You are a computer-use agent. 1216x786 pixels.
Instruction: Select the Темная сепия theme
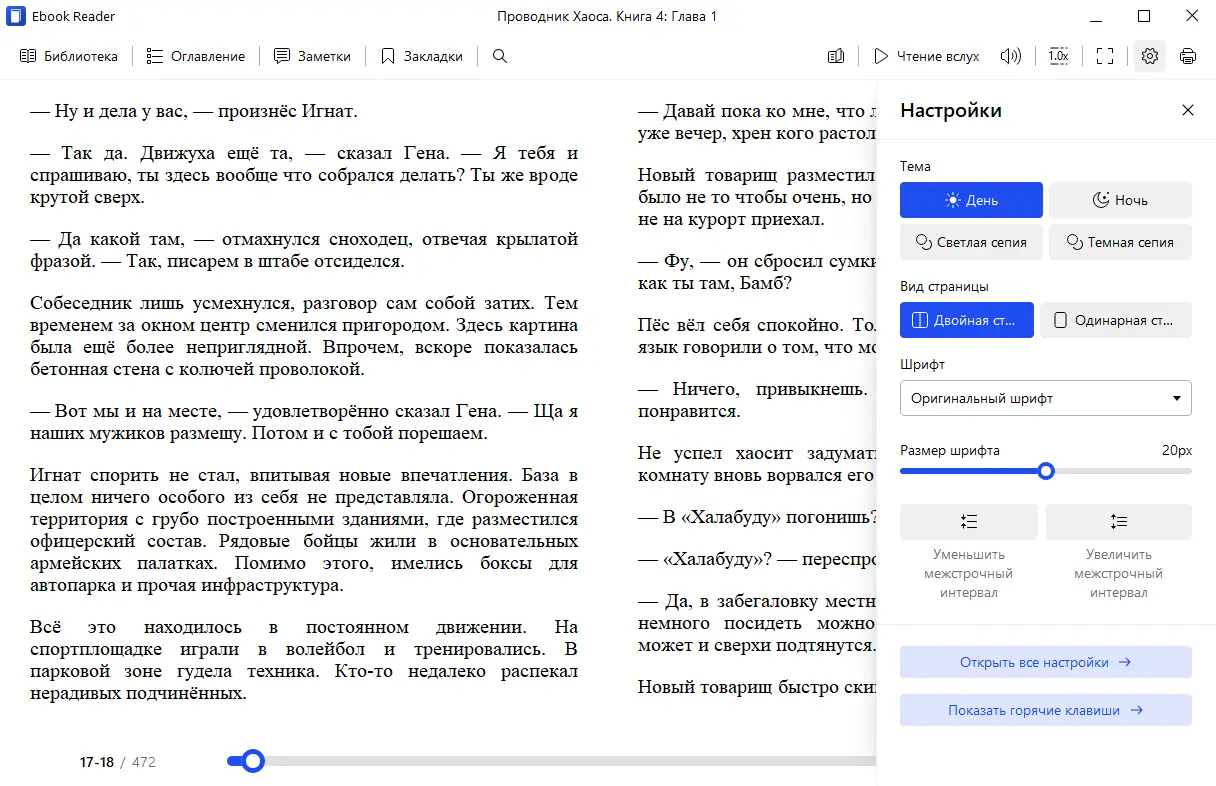point(1120,242)
